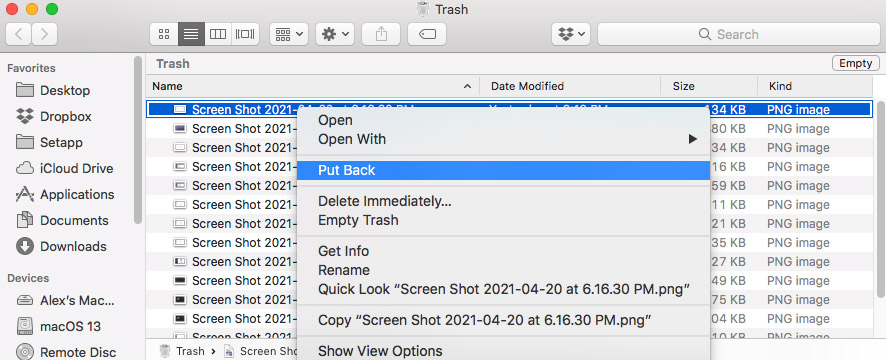Switch to icon view
This screenshot has width=886, height=360.
tap(164, 34)
